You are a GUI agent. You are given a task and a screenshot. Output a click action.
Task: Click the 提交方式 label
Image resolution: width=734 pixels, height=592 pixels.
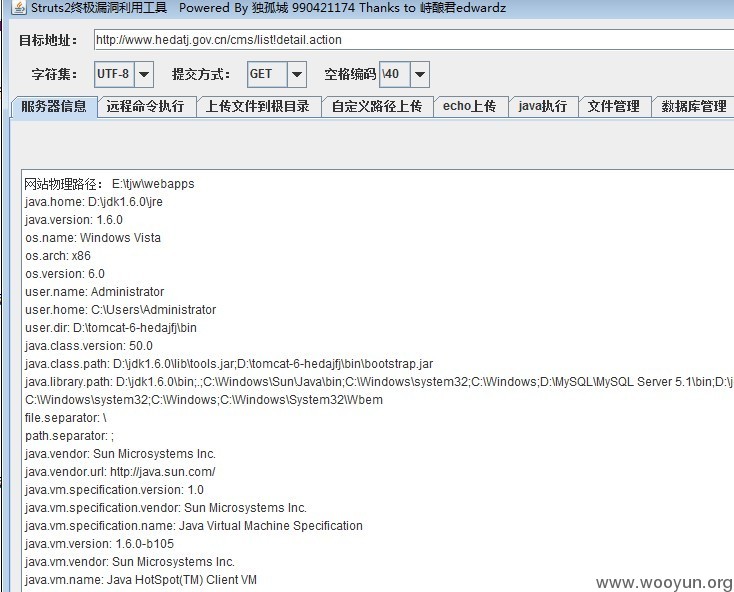(x=201, y=74)
